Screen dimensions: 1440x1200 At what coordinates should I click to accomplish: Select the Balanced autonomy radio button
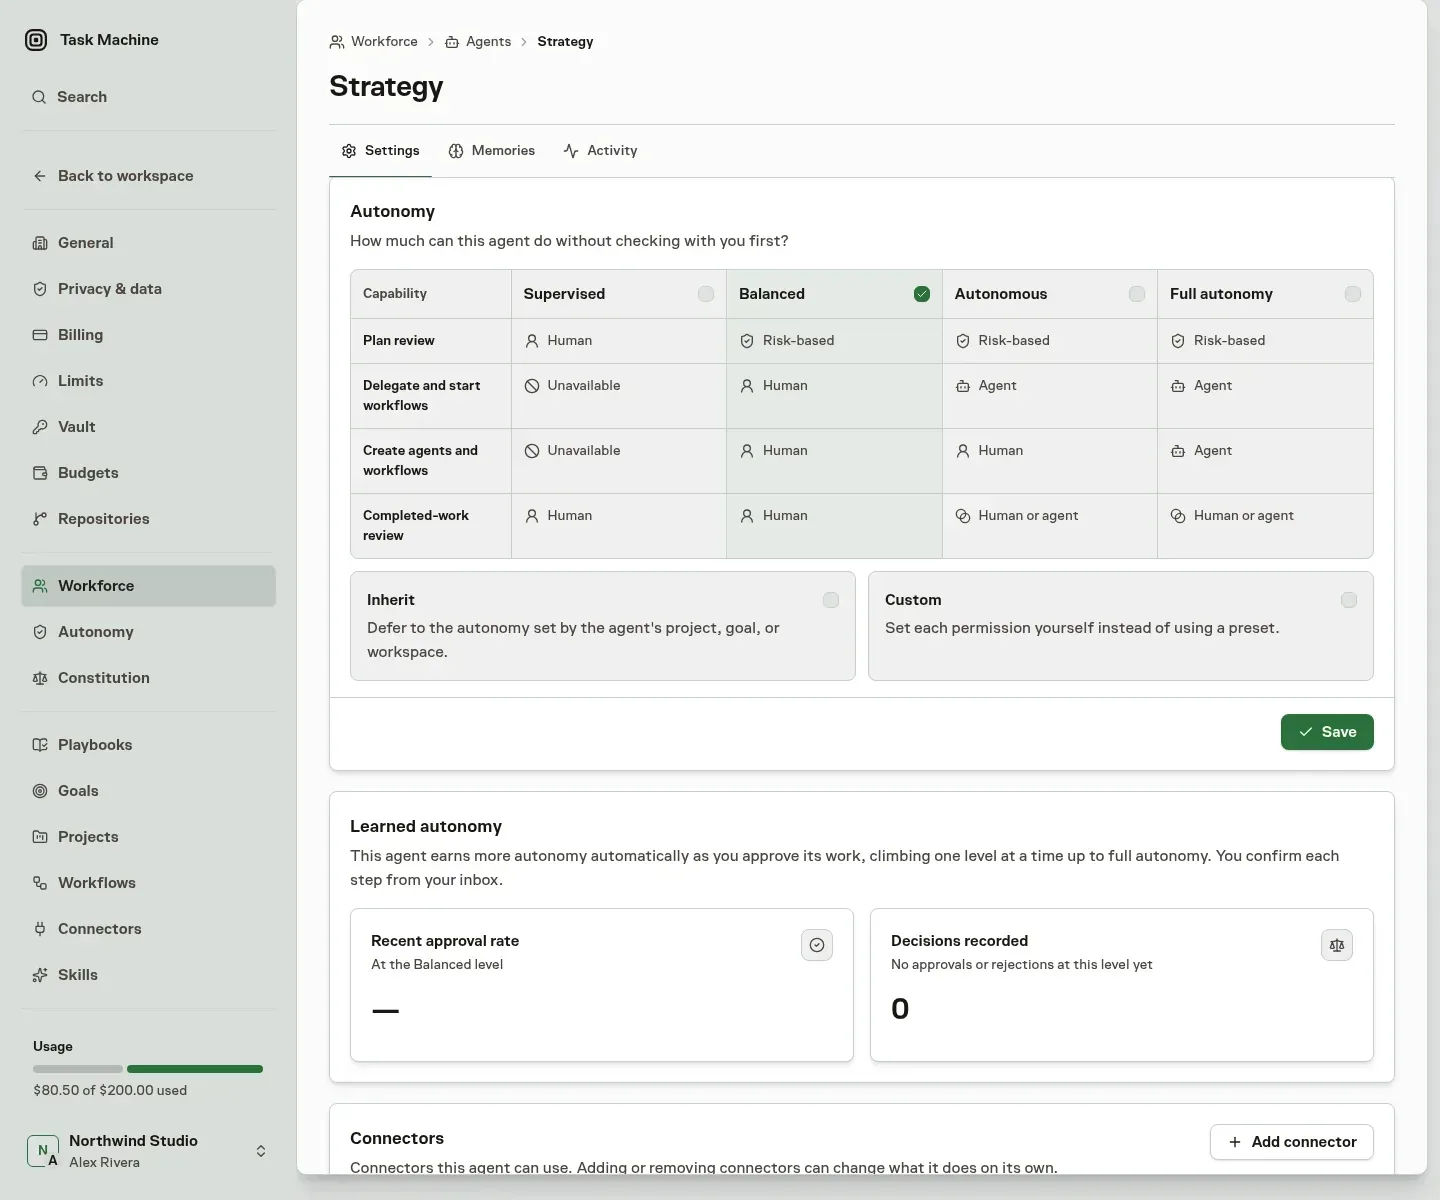pyautogui.click(x=922, y=294)
